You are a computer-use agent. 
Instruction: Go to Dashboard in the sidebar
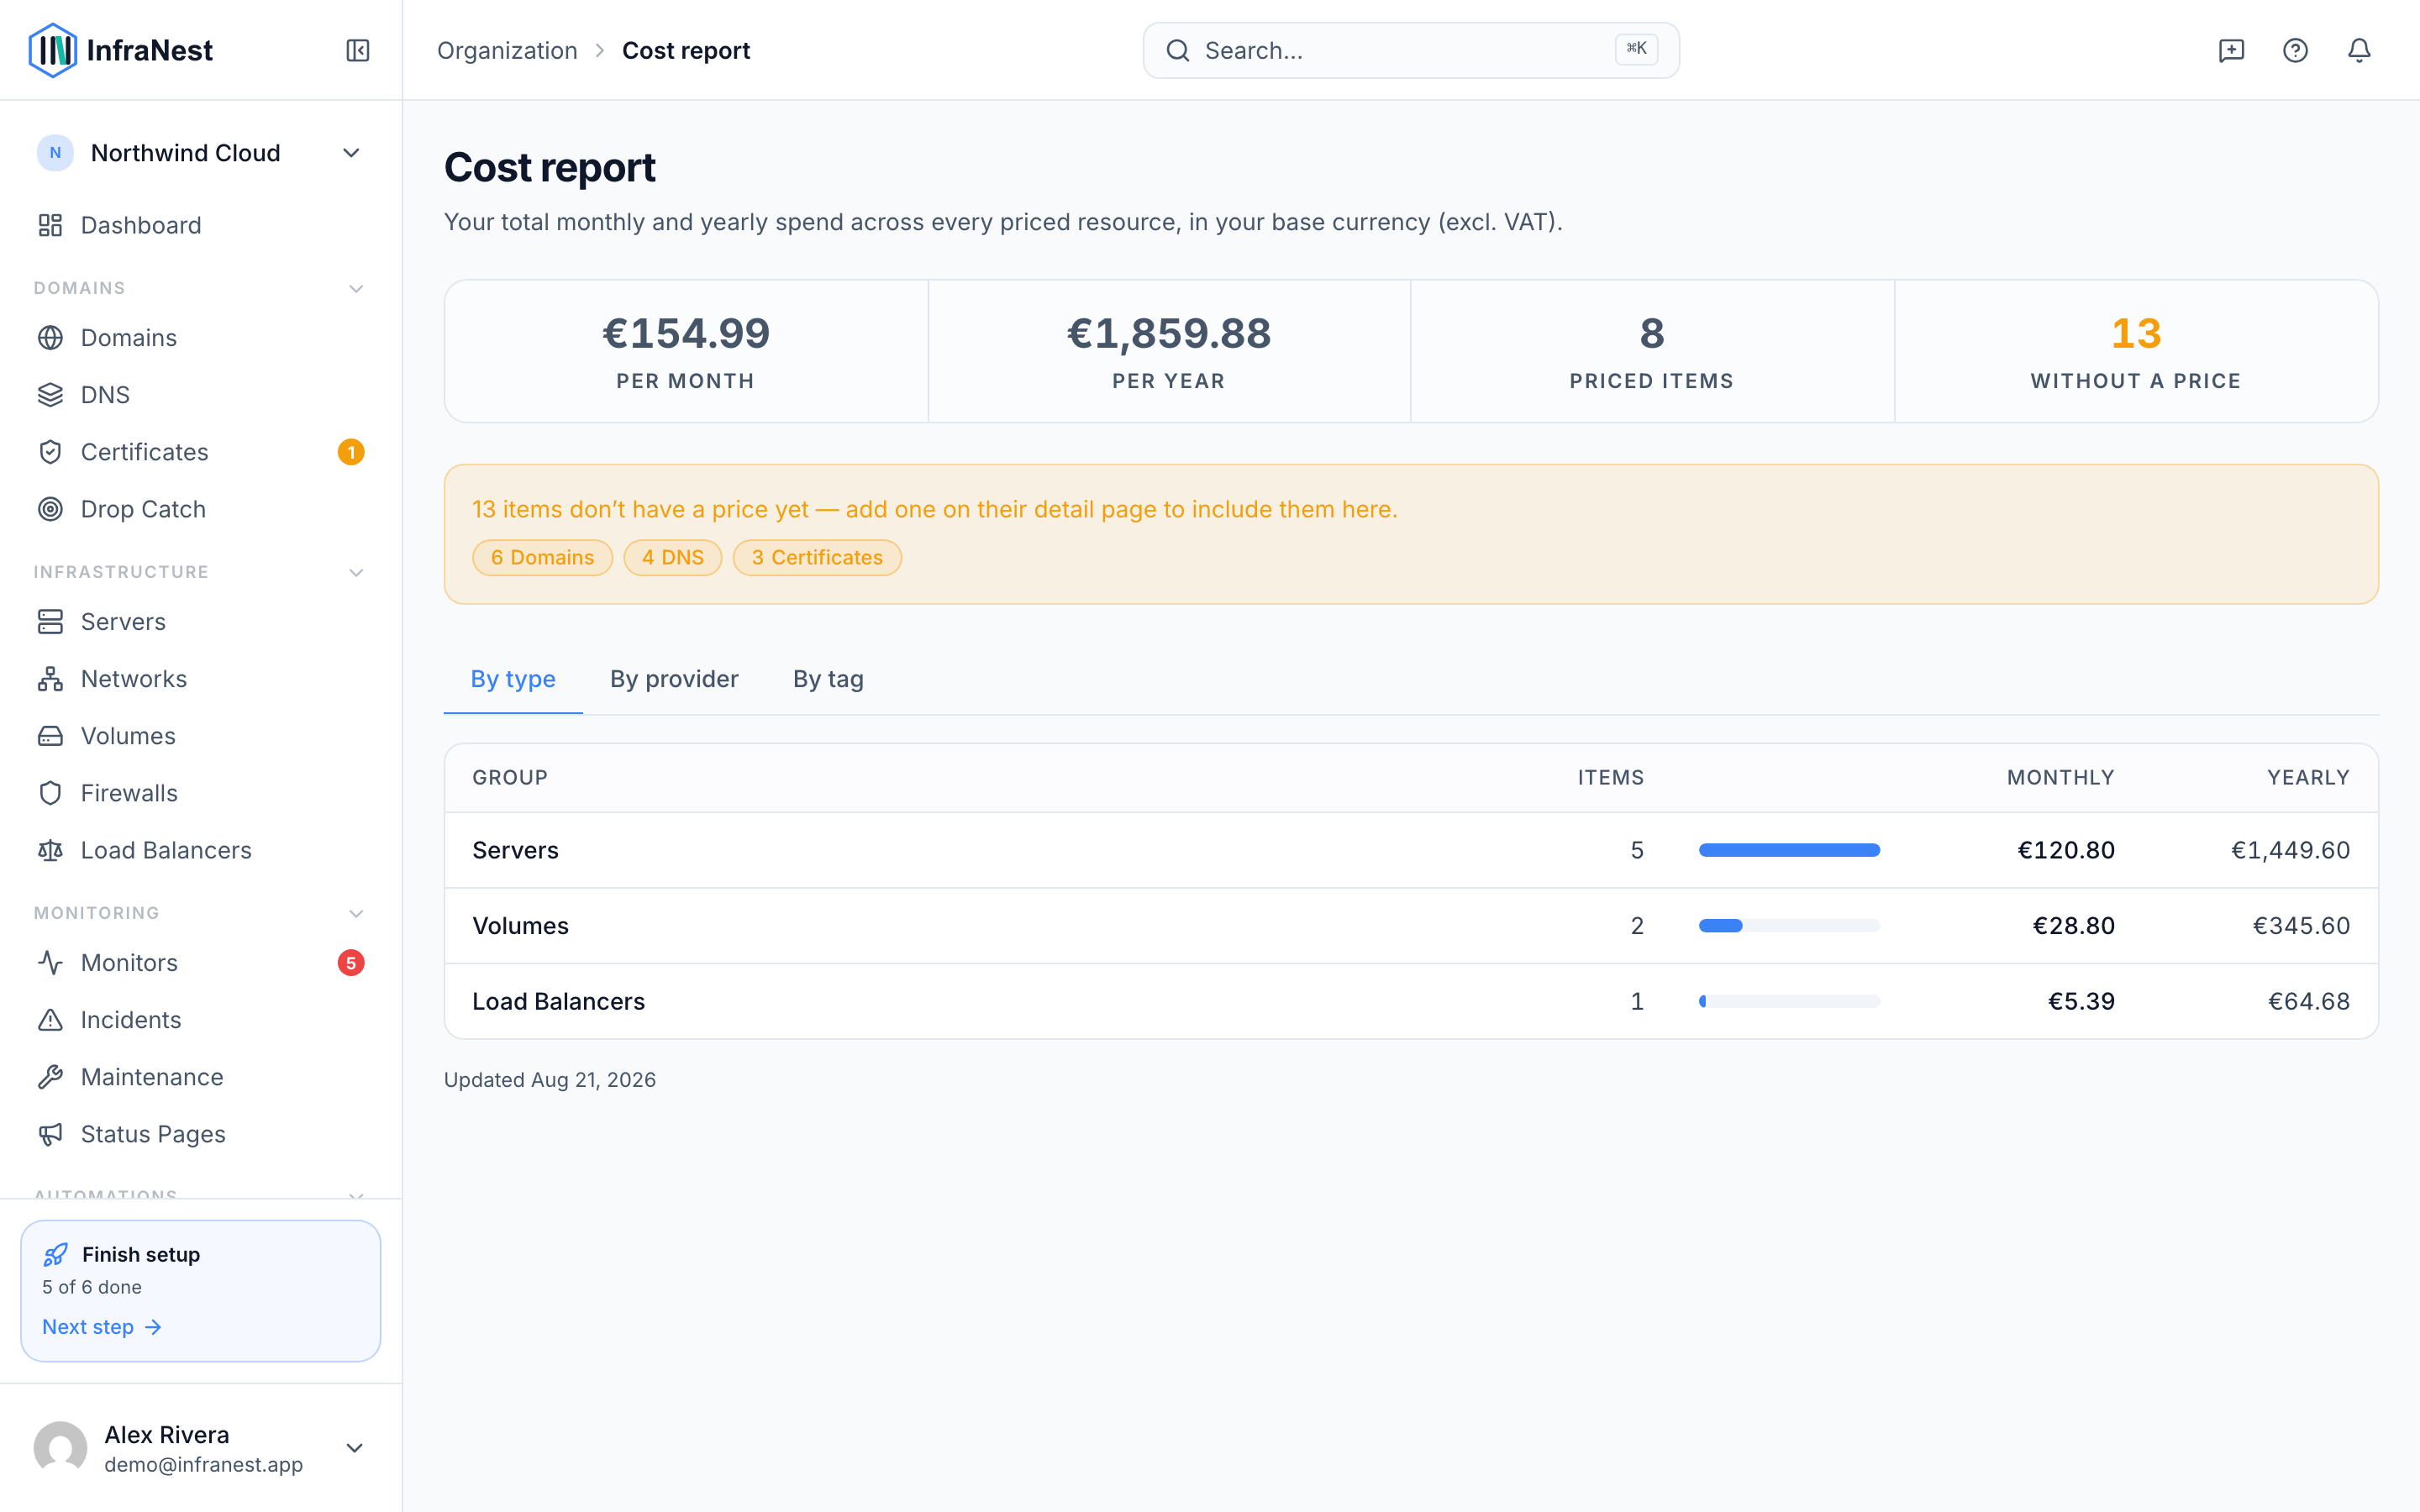tap(200, 225)
